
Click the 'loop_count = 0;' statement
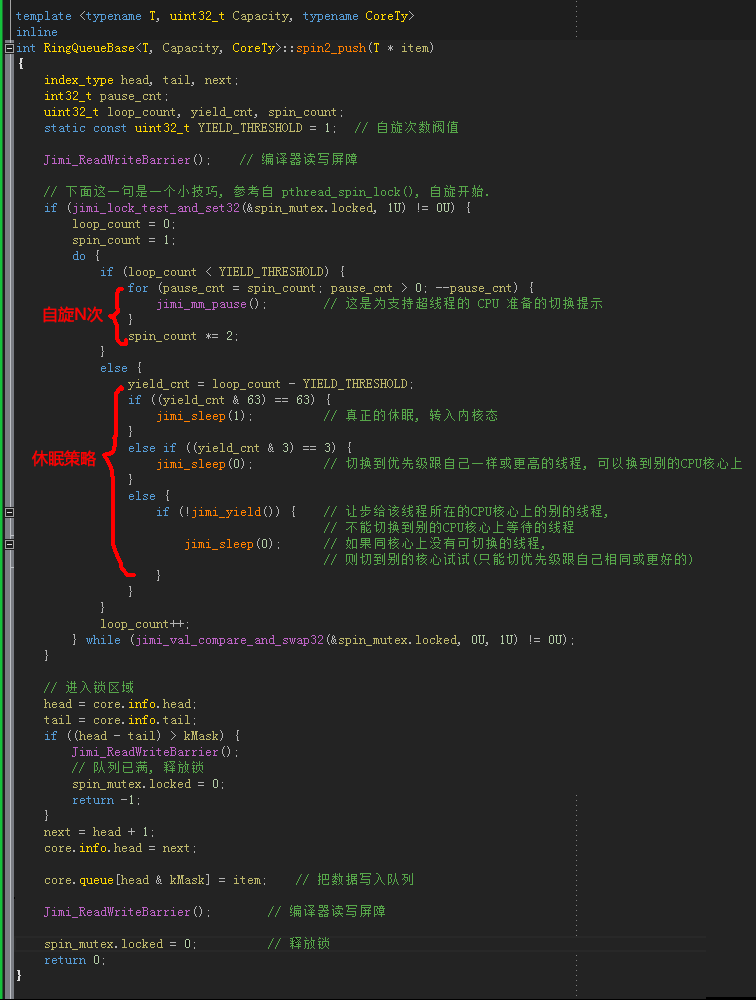click(x=124, y=224)
